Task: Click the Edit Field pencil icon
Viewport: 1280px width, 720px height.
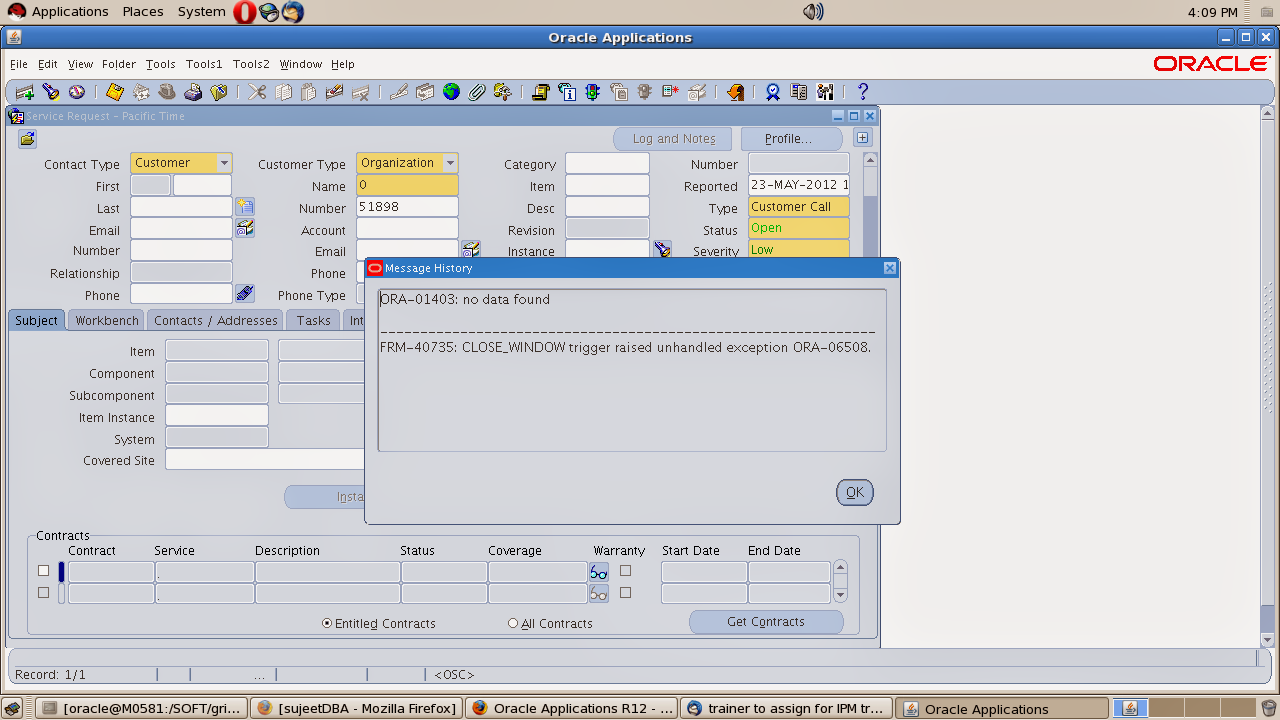Action: point(399,92)
